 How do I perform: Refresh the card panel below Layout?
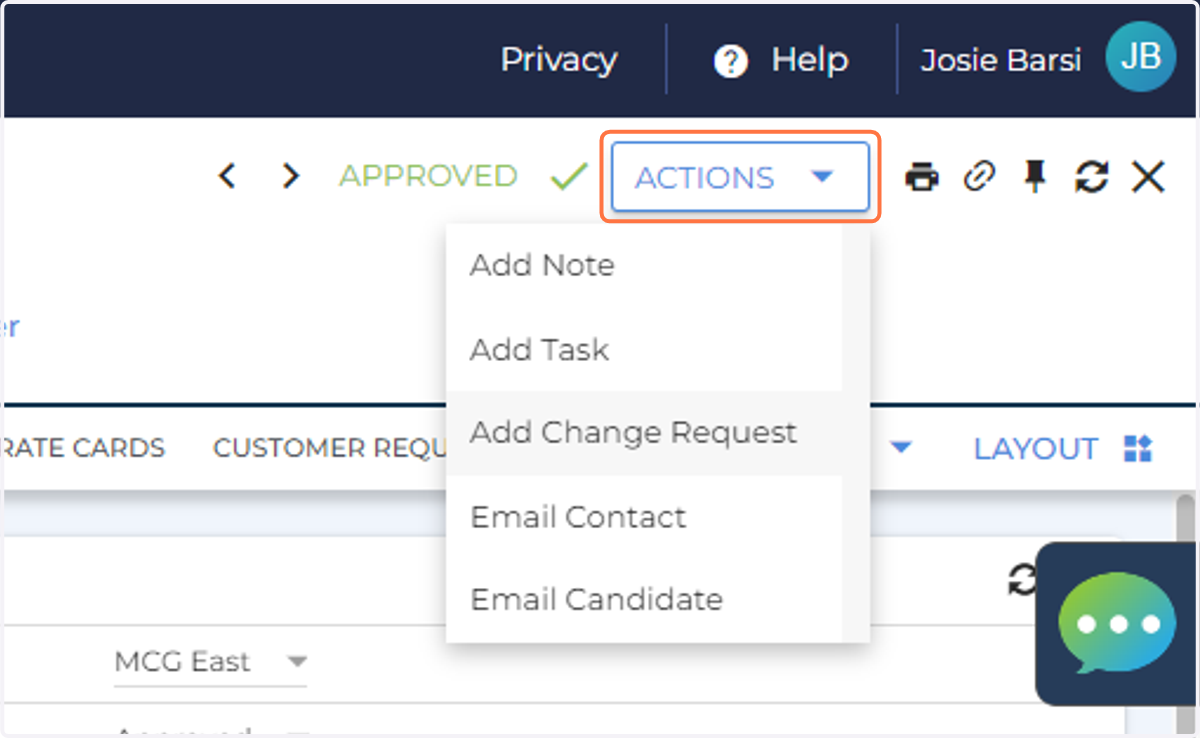pyautogui.click(x=1021, y=579)
